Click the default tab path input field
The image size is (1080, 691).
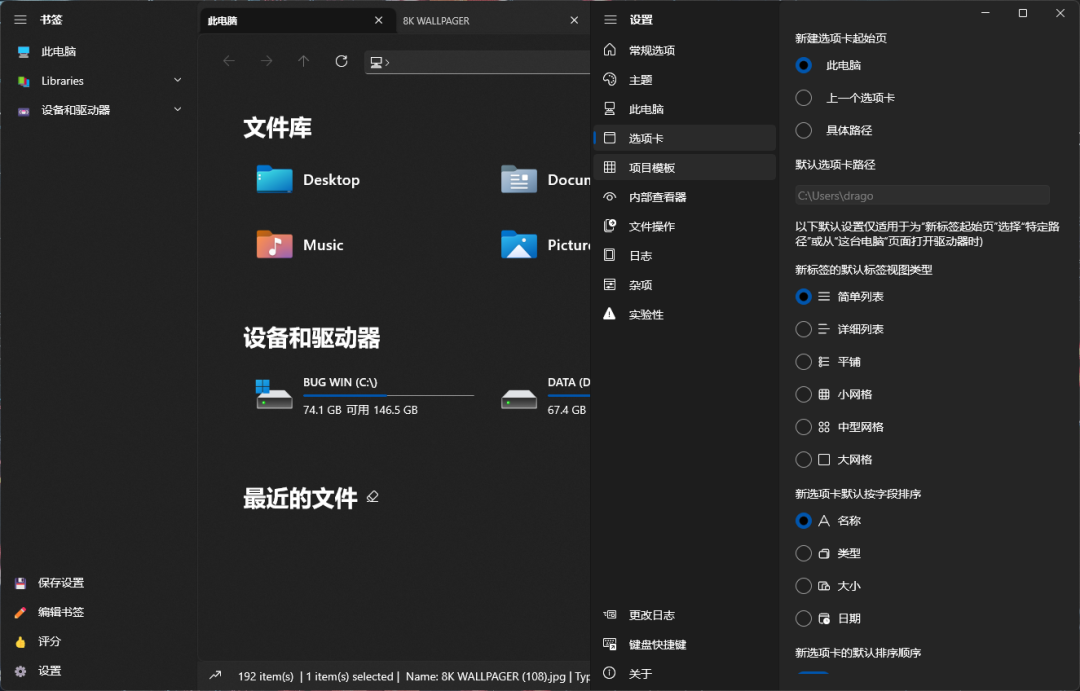coord(920,195)
